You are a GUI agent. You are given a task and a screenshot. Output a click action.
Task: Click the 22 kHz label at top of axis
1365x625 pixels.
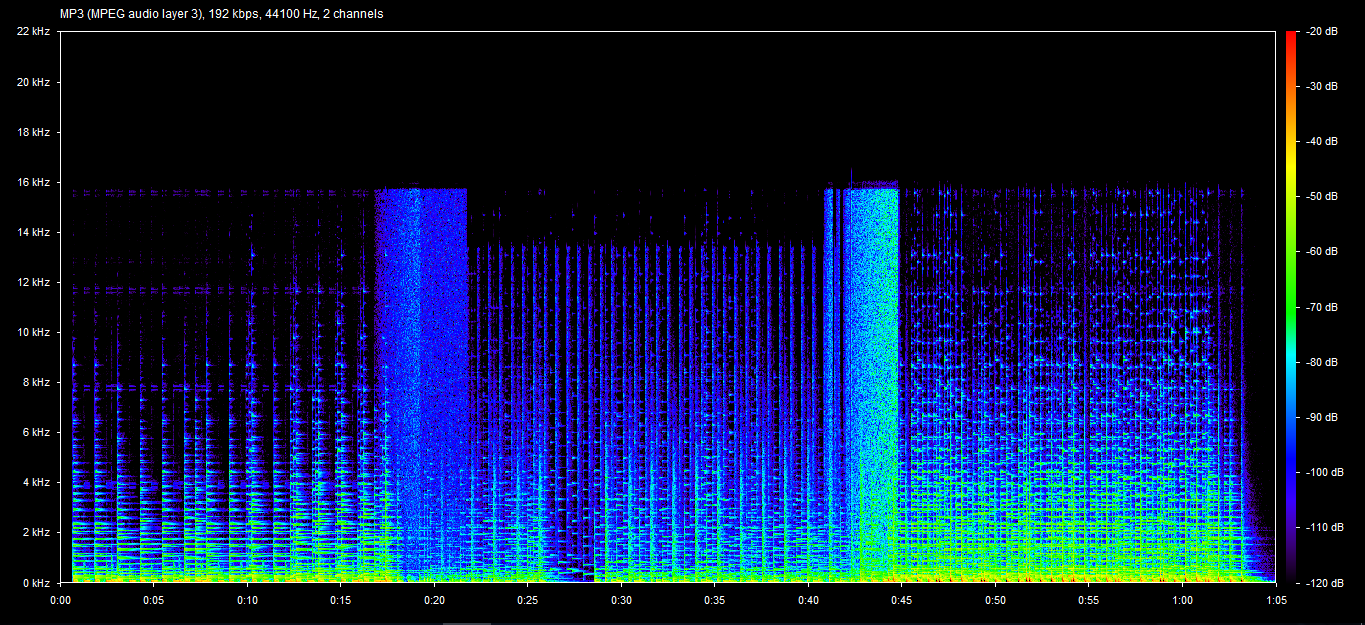pyautogui.click(x=33, y=32)
